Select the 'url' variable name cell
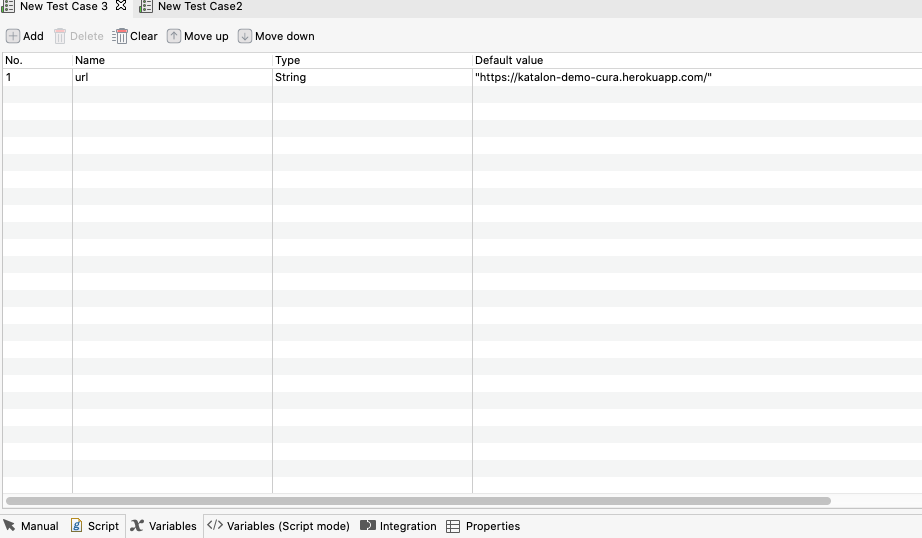Image resolution: width=922 pixels, height=538 pixels. coord(172,77)
